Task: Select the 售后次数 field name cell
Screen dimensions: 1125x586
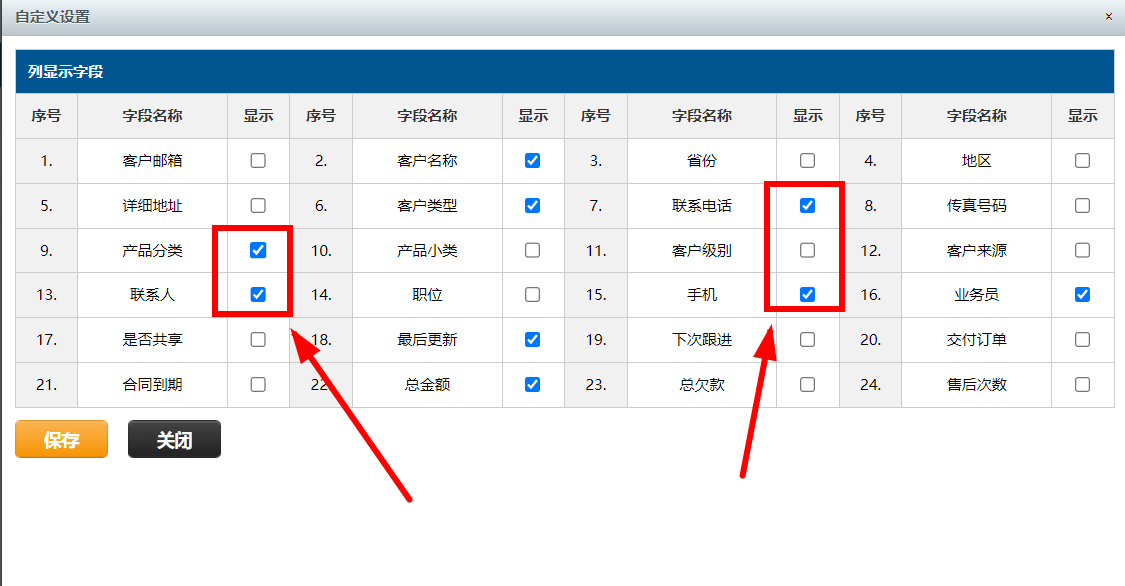Action: 976,385
